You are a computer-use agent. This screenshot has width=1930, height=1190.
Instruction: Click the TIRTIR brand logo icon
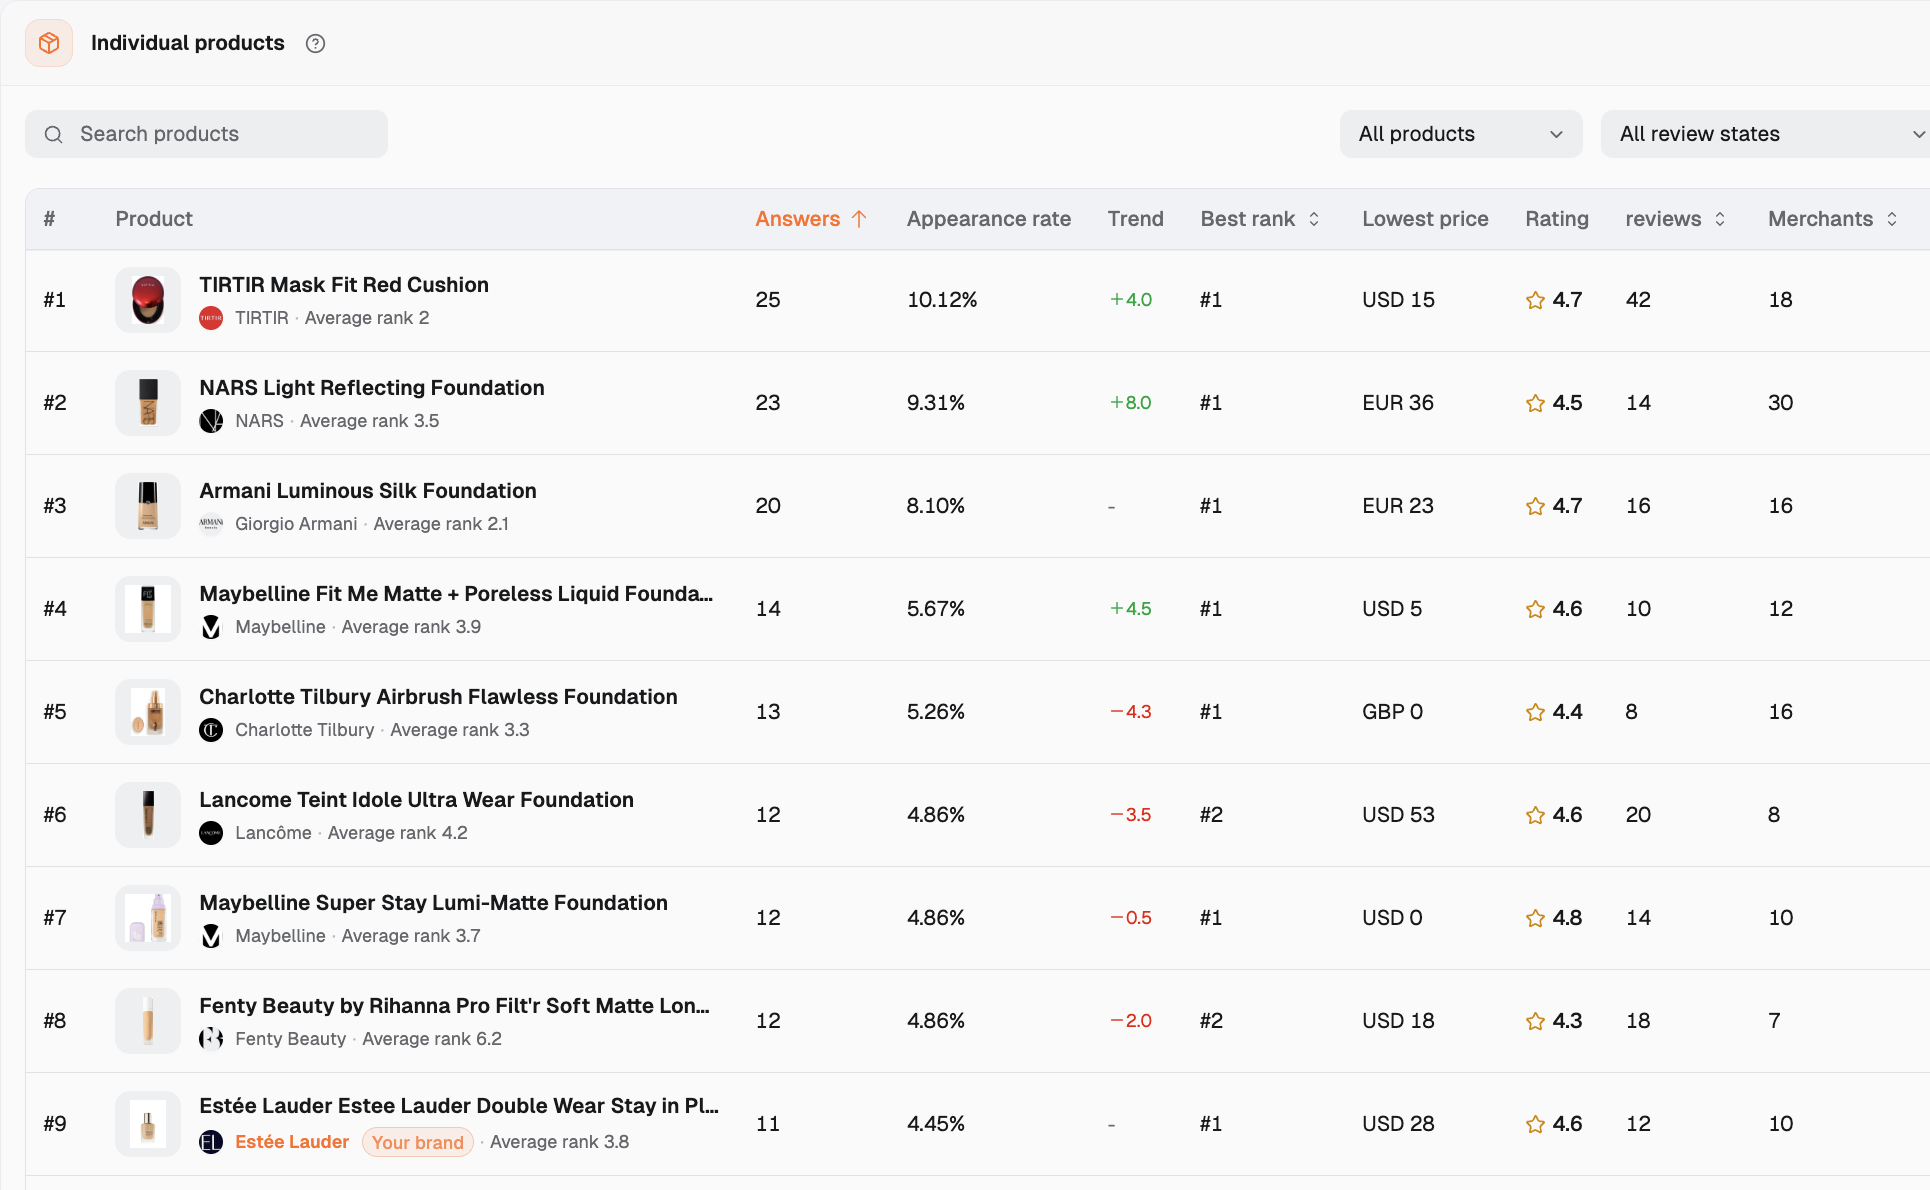click(x=211, y=318)
